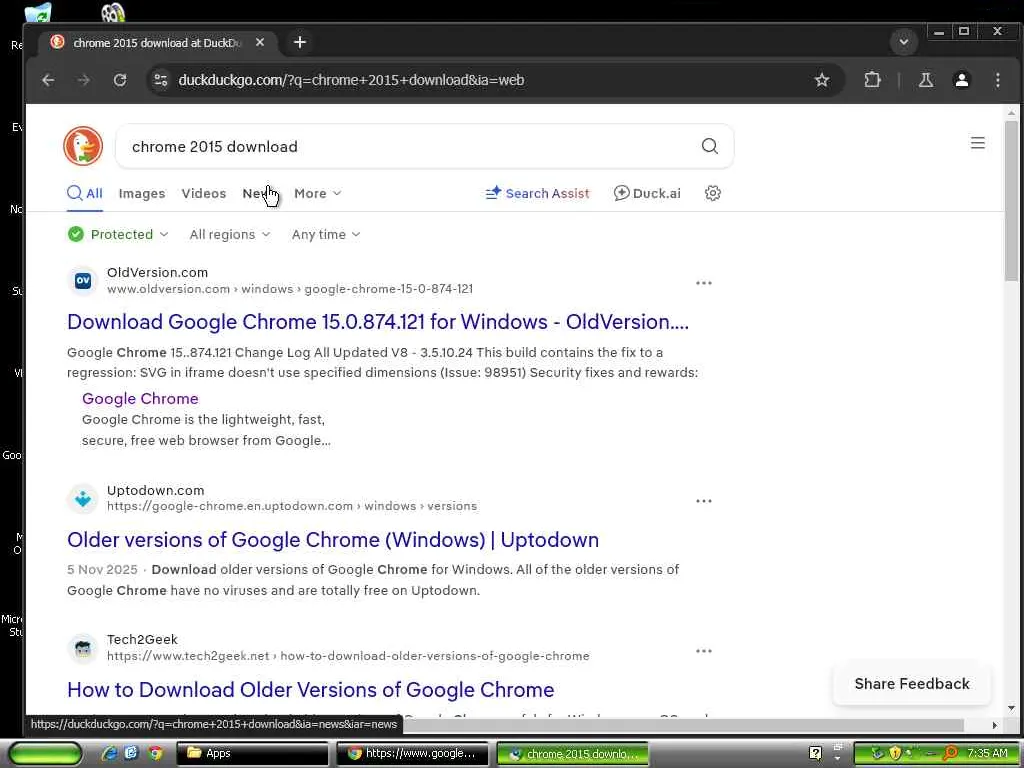Screen dimensions: 1024x768
Task: Open the Chrome Labs flask icon
Action: click(925, 80)
